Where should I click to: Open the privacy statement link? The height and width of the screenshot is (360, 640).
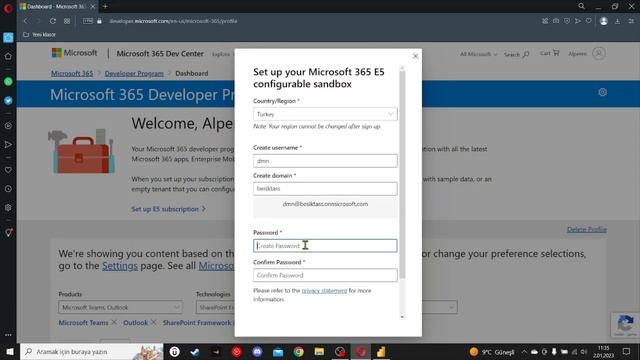point(324,291)
